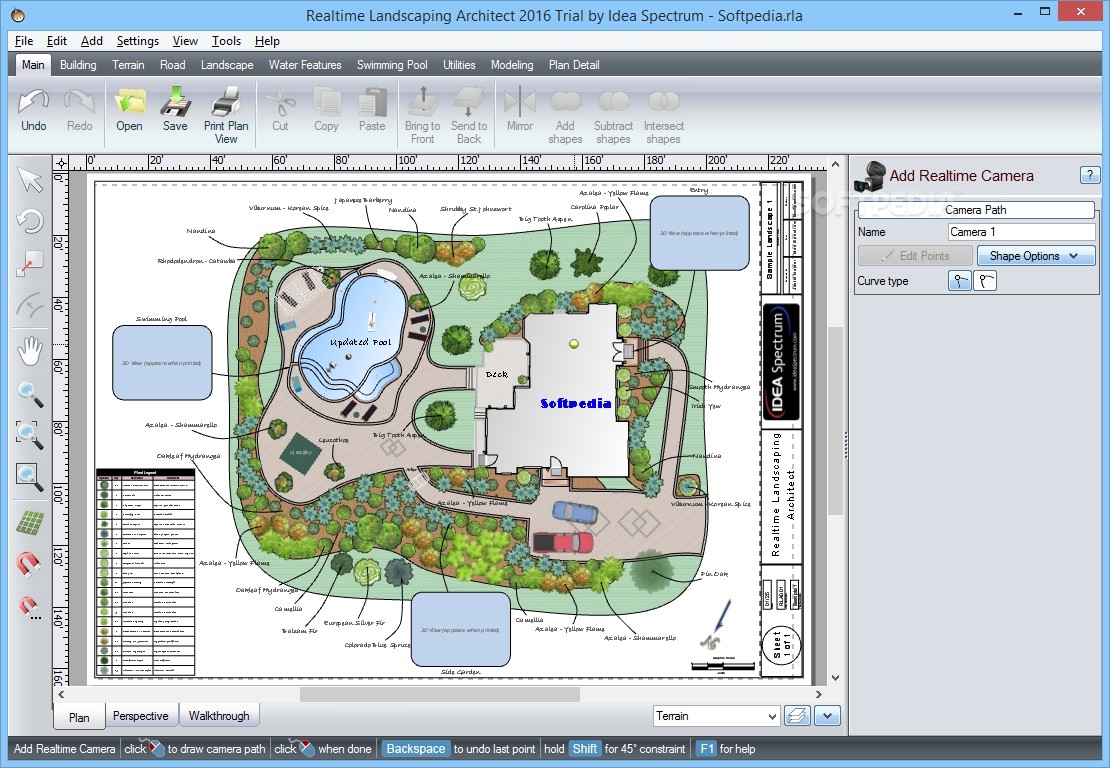The image size is (1110, 768).
Task: Click the Copy icon
Action: [326, 103]
